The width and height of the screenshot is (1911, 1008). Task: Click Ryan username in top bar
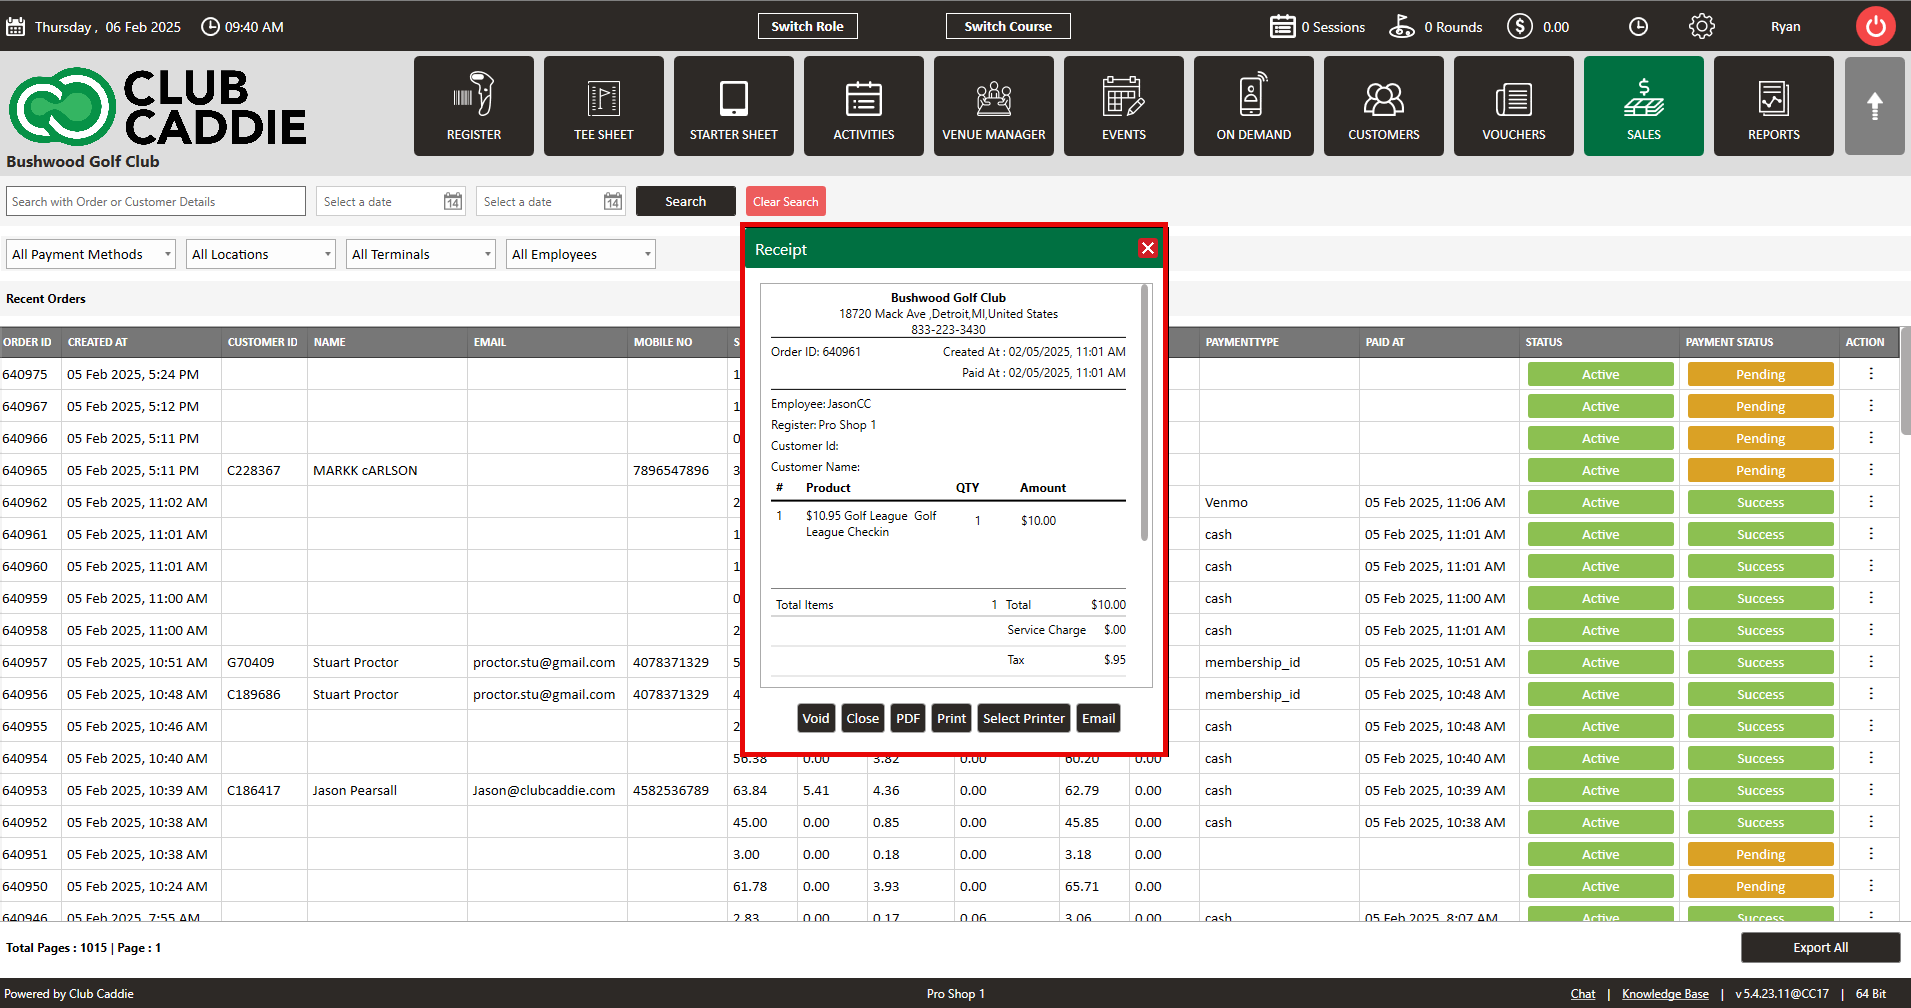[x=1785, y=26]
